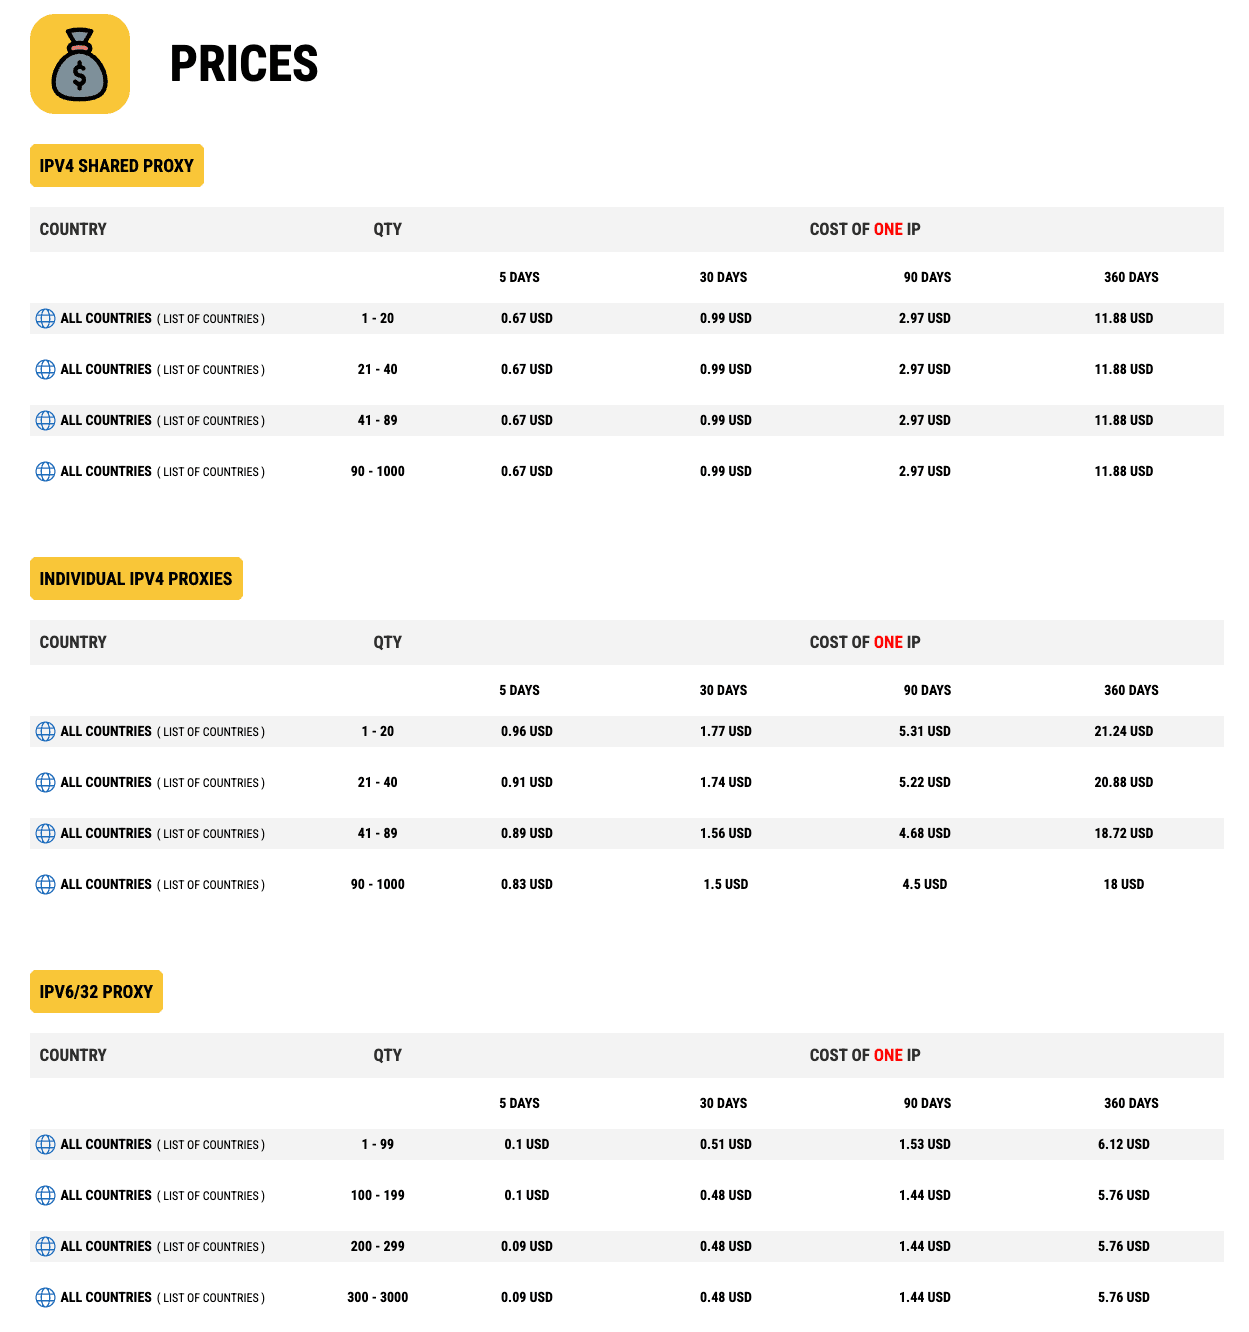Click the 18 USD price cell
Image resolution: width=1249 pixels, height=1332 pixels.
(x=1123, y=884)
